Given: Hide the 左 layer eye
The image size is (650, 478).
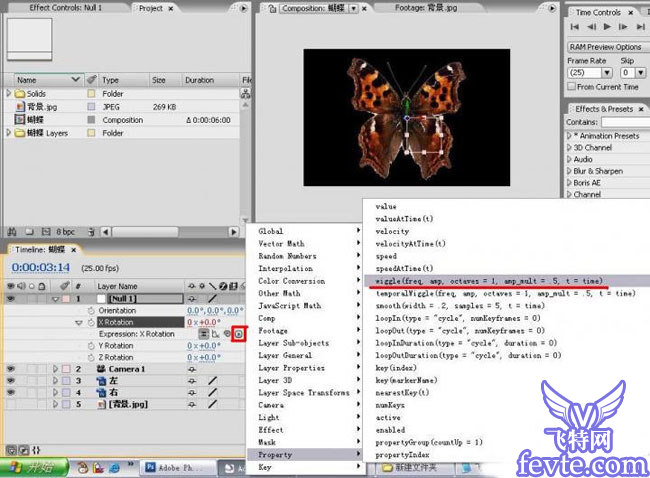Looking at the screenshot, I should click(11, 380).
